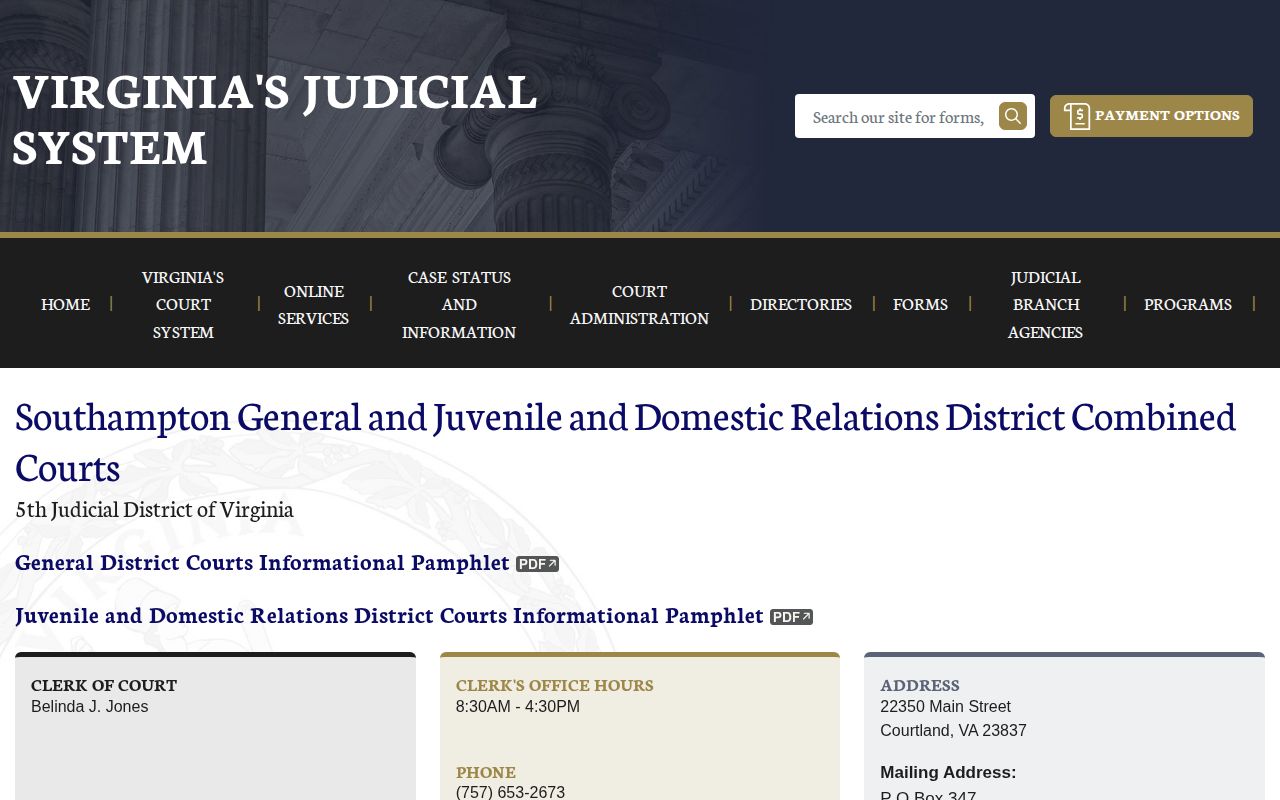The width and height of the screenshot is (1280, 800).
Task: Click the PDF badge after Juvenile and Domestic Relations Pamphlet
Action: [791, 617]
